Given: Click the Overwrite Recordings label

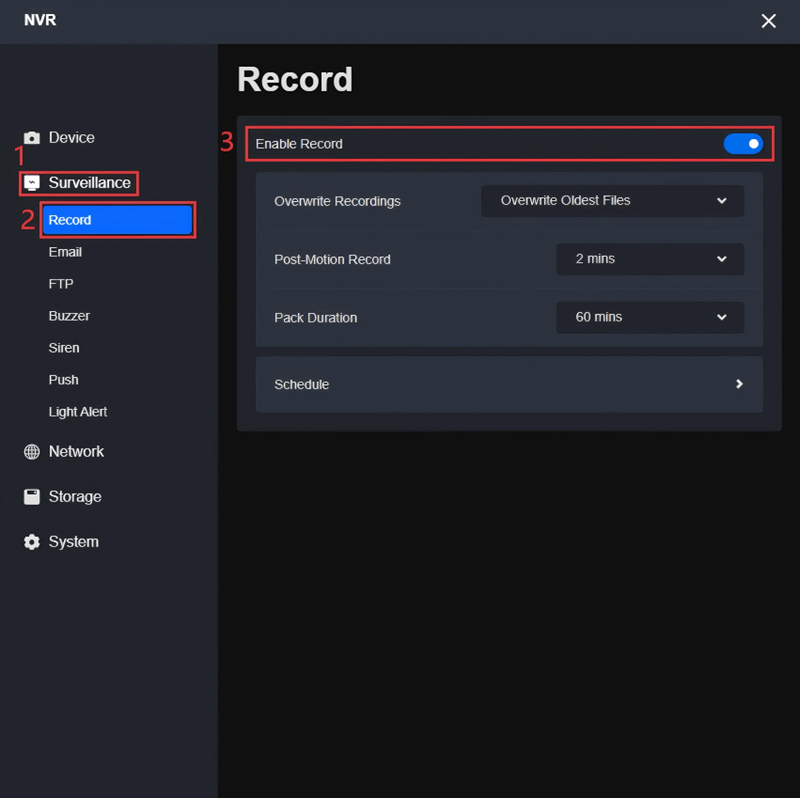Looking at the screenshot, I should 337,201.
